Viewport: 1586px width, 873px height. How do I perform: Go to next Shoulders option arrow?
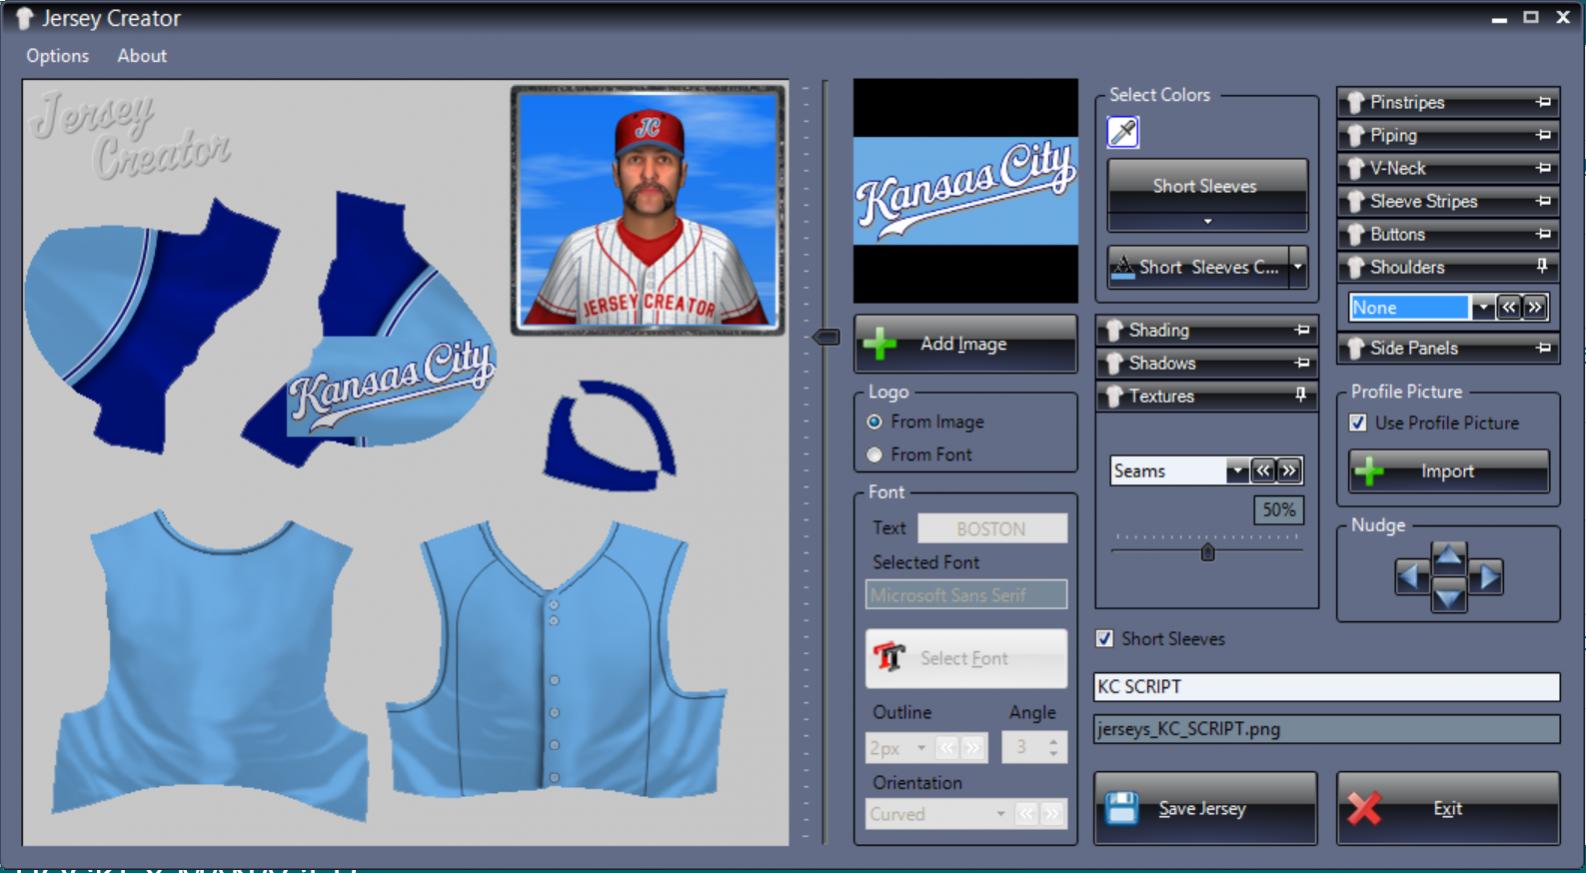tap(1534, 307)
